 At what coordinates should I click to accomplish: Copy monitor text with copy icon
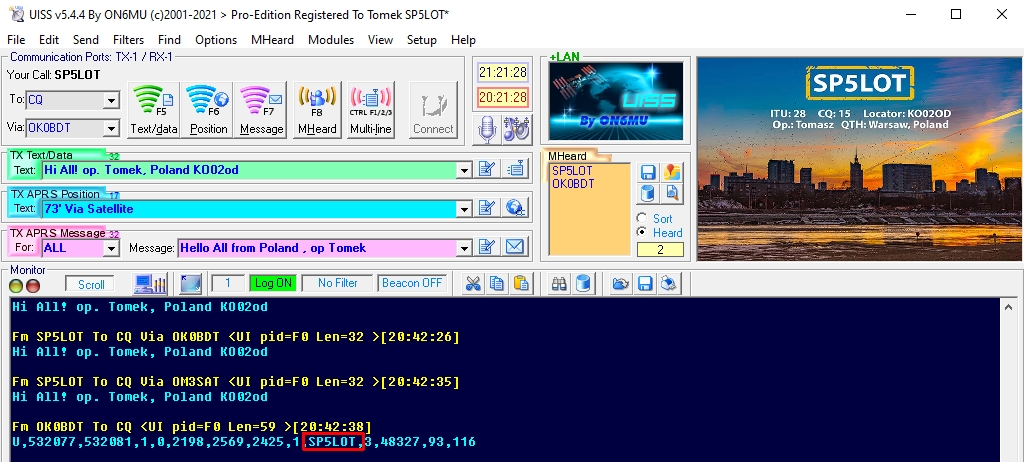tap(497, 284)
